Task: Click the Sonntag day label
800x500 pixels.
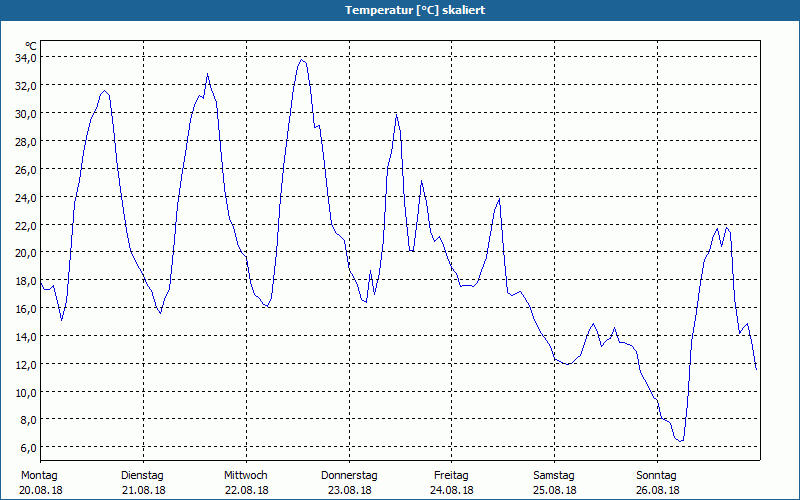Action: click(x=656, y=476)
